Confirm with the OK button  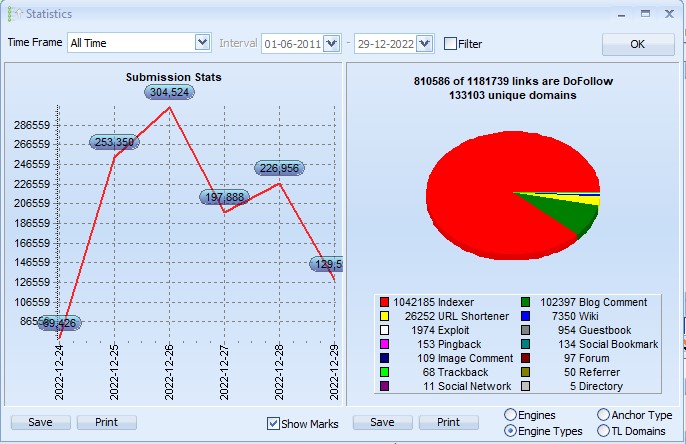[x=638, y=44]
